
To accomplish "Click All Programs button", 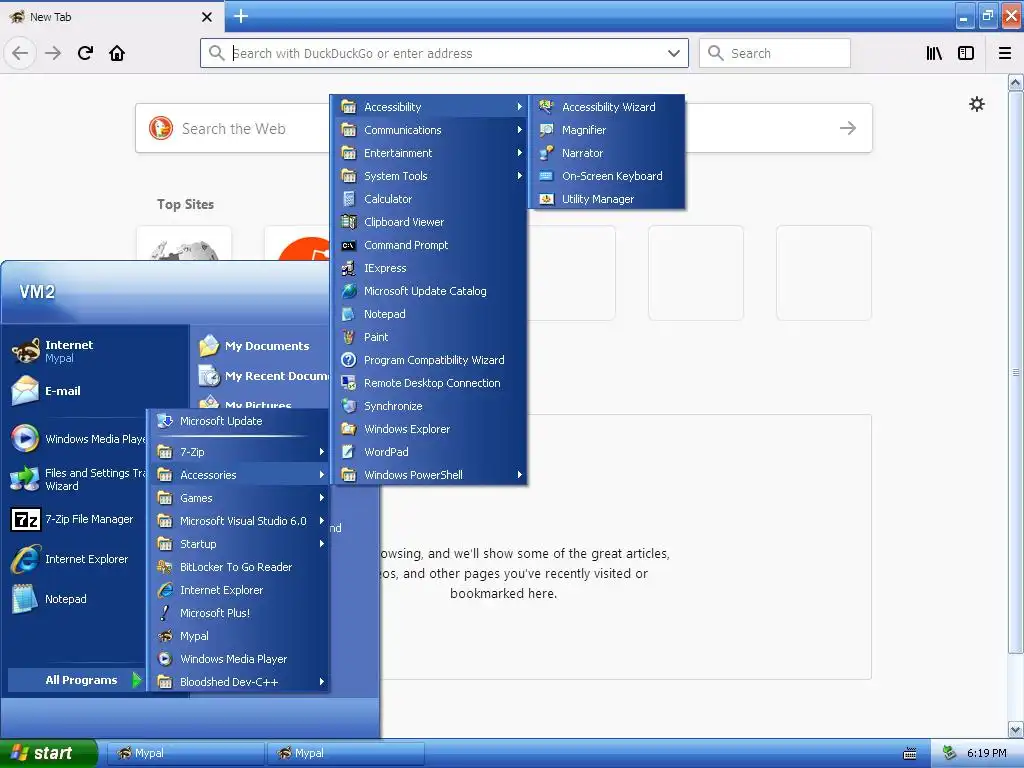I will point(75,680).
